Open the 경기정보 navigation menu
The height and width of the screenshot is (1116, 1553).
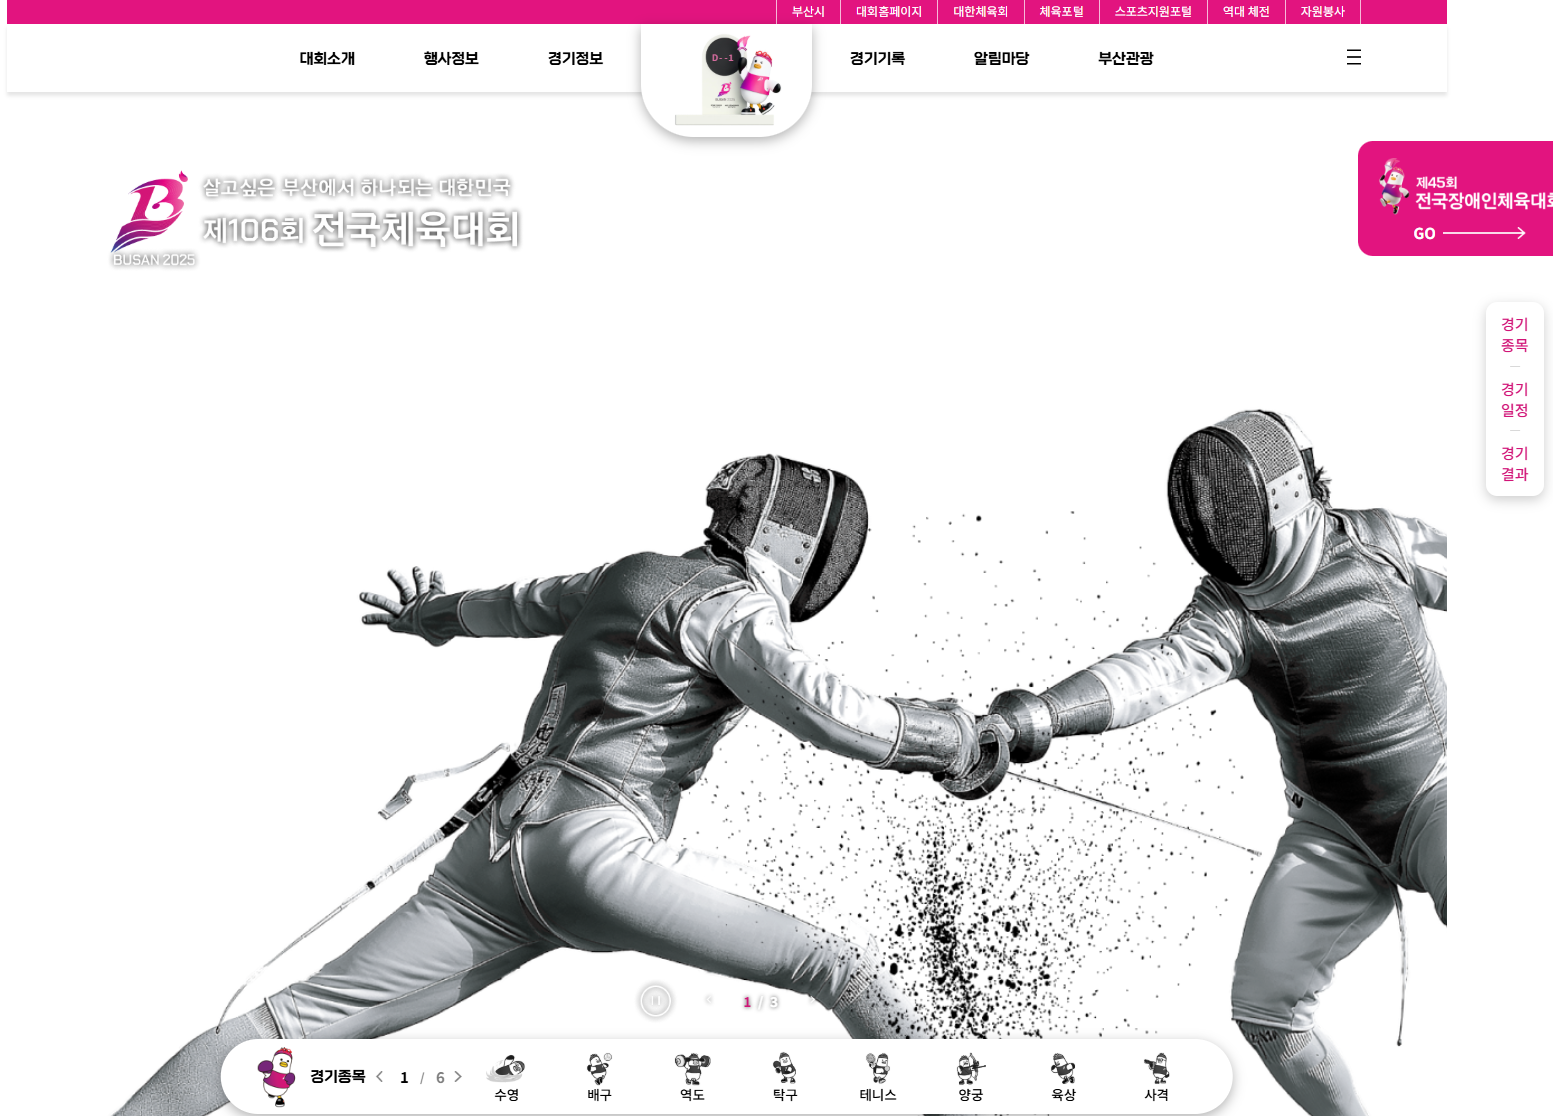point(575,59)
